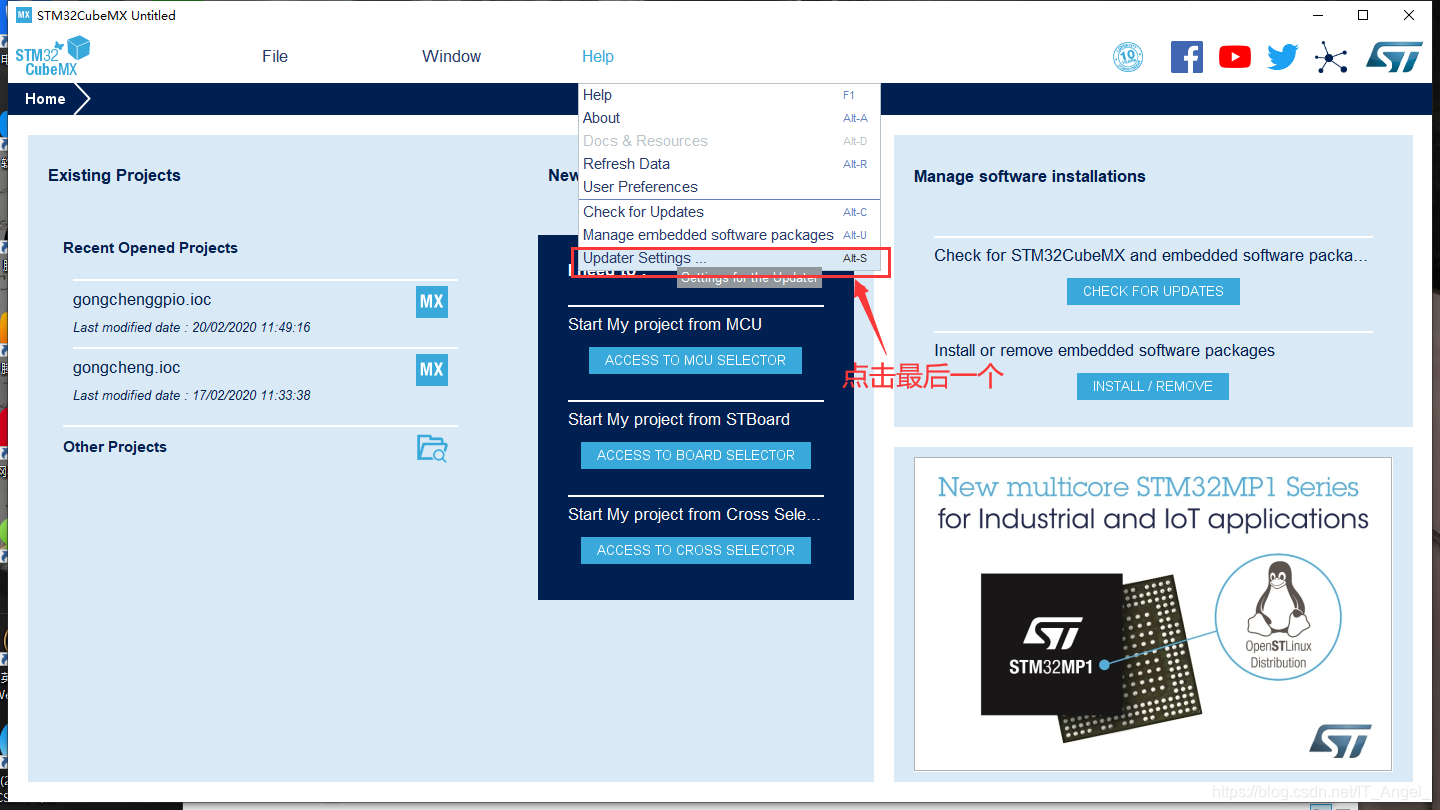Image resolution: width=1440 pixels, height=810 pixels.
Task: Click the ST logo icon in the header
Action: coord(1394,57)
